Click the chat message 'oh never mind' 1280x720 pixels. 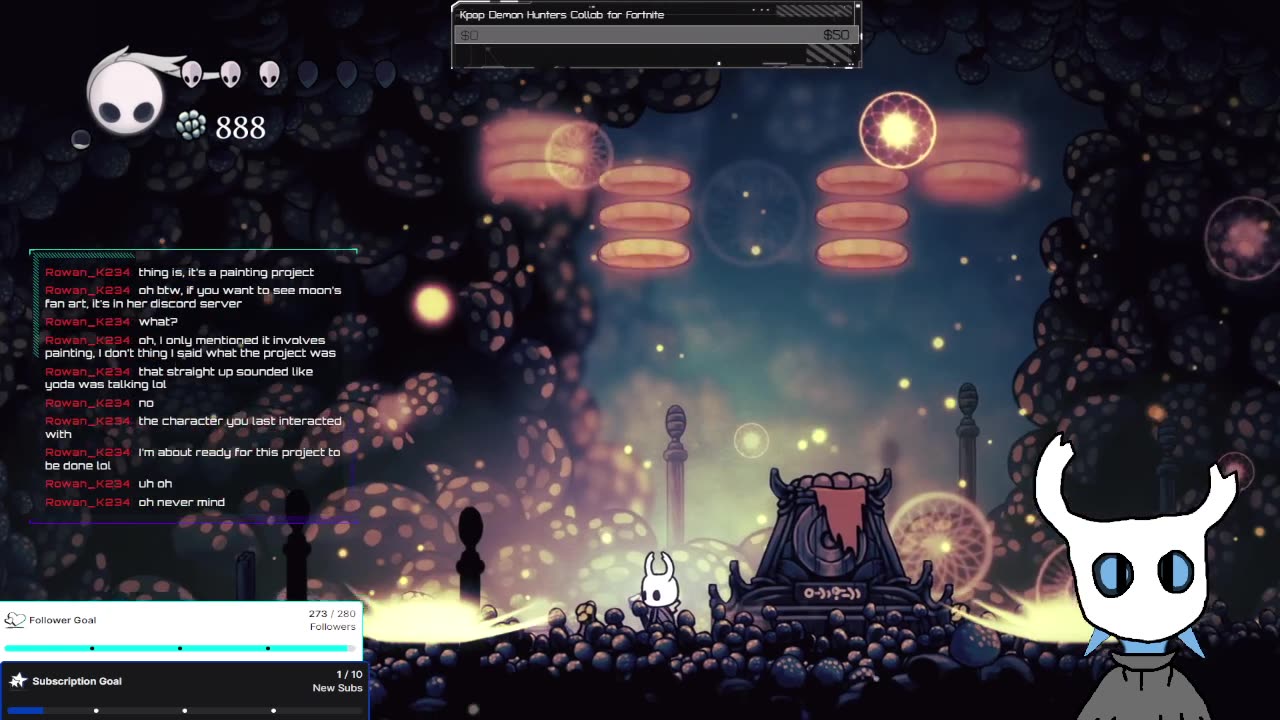tap(135, 502)
